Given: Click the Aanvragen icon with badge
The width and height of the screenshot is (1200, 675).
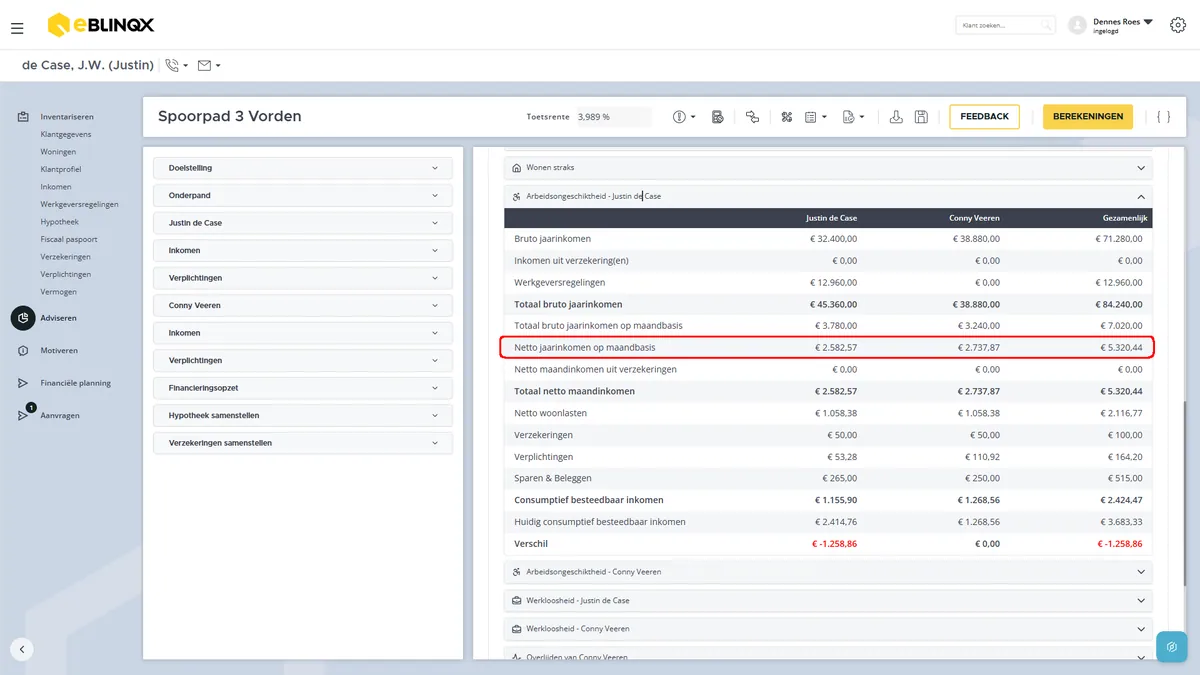Looking at the screenshot, I should tap(24, 414).
